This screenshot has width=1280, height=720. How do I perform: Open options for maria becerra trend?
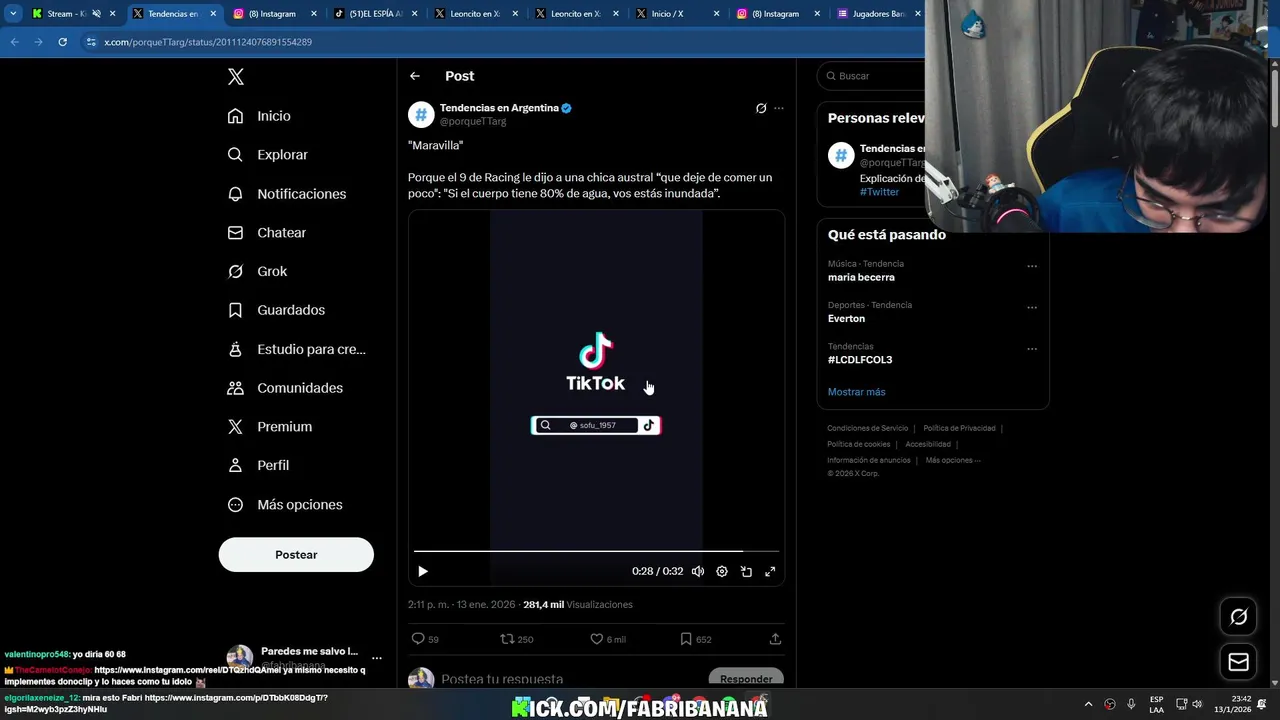click(x=1032, y=266)
